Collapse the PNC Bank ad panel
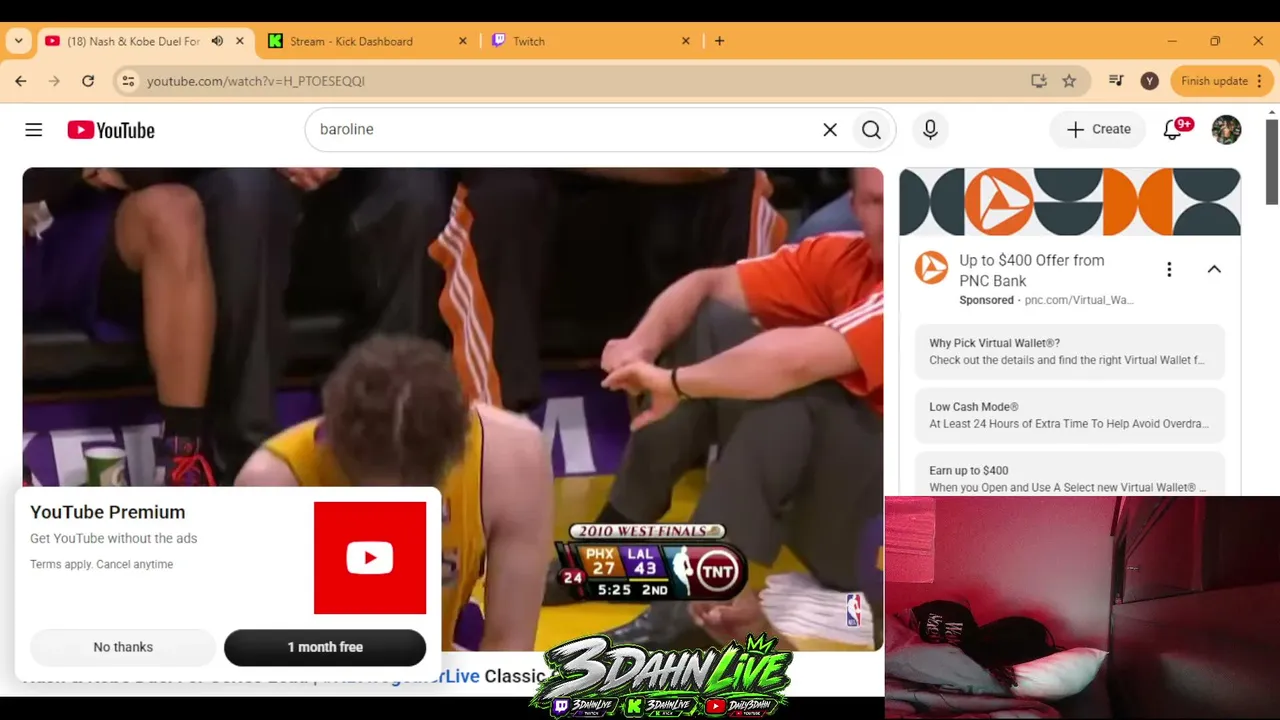 1214,269
